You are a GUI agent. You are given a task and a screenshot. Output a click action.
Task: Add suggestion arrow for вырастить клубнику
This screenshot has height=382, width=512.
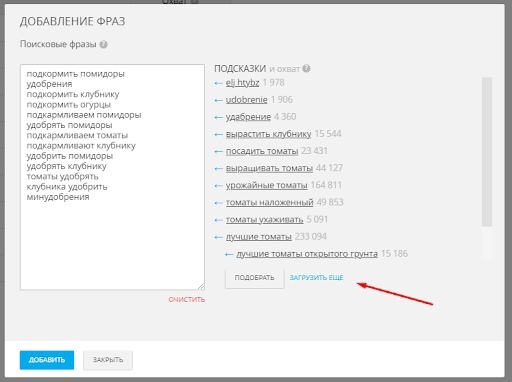219,134
